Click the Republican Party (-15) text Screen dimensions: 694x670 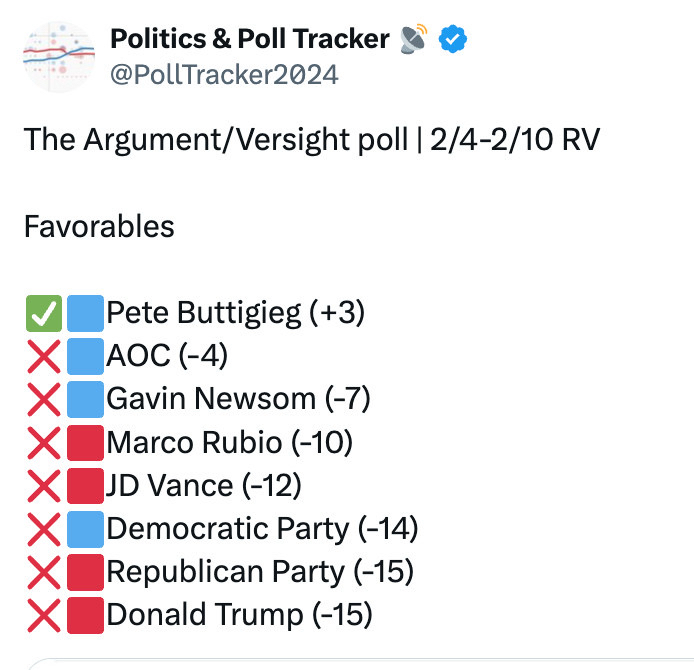[260, 572]
